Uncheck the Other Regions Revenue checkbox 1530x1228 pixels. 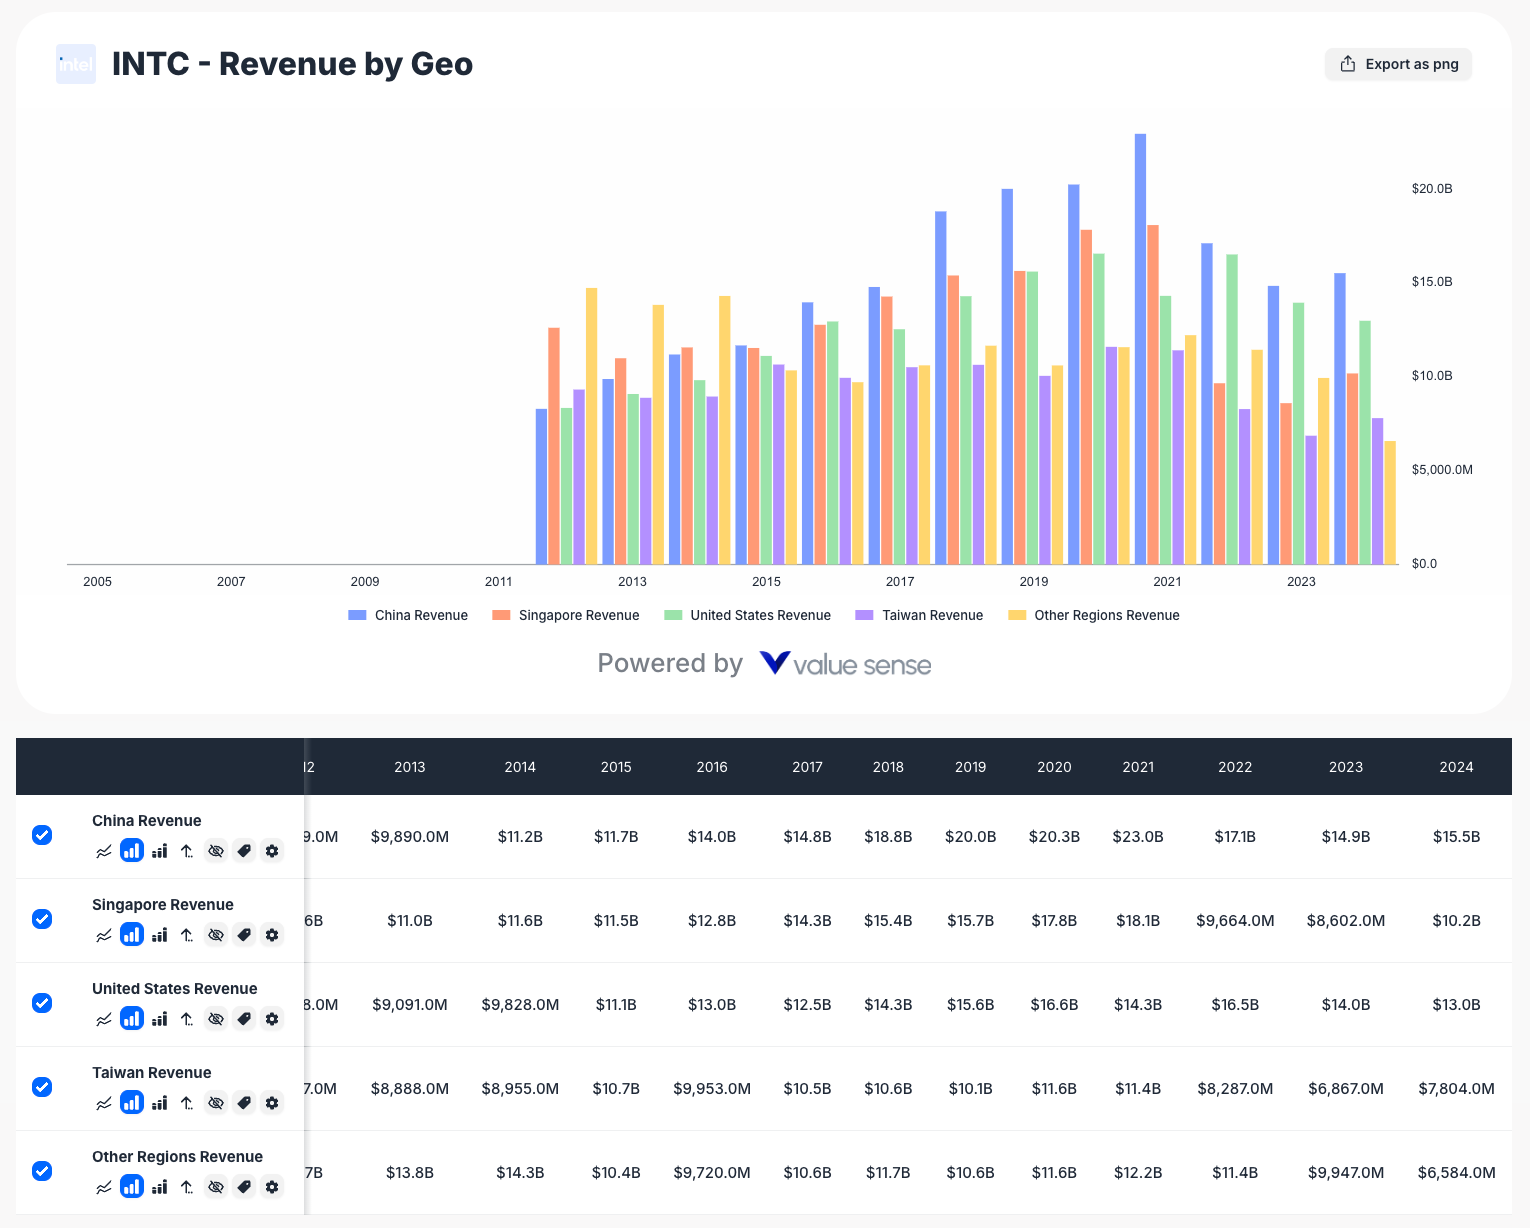click(x=41, y=1171)
